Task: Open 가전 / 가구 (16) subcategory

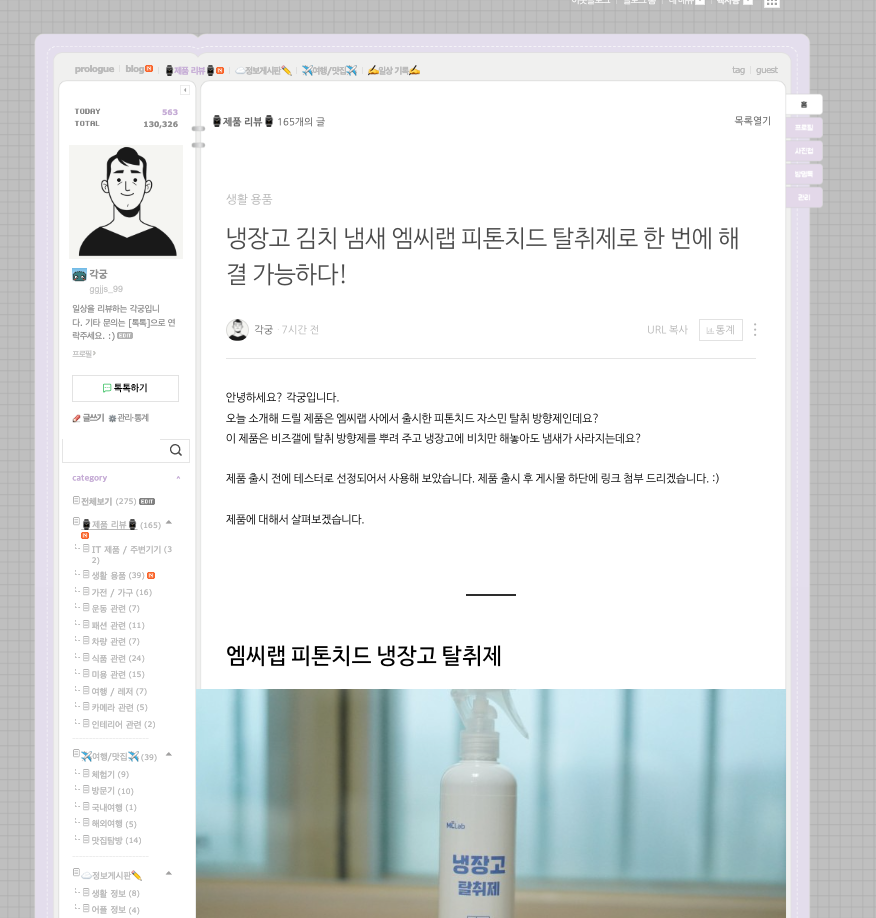Action: pyautogui.click(x=121, y=592)
